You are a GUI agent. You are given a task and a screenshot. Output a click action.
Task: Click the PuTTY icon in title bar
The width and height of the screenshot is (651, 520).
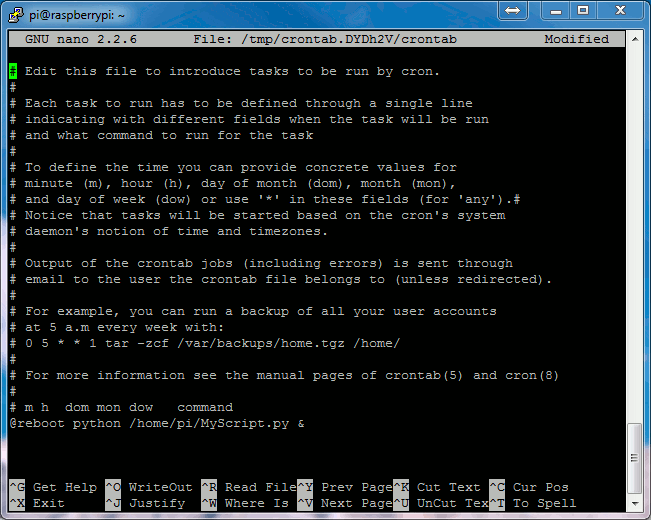coord(16,15)
